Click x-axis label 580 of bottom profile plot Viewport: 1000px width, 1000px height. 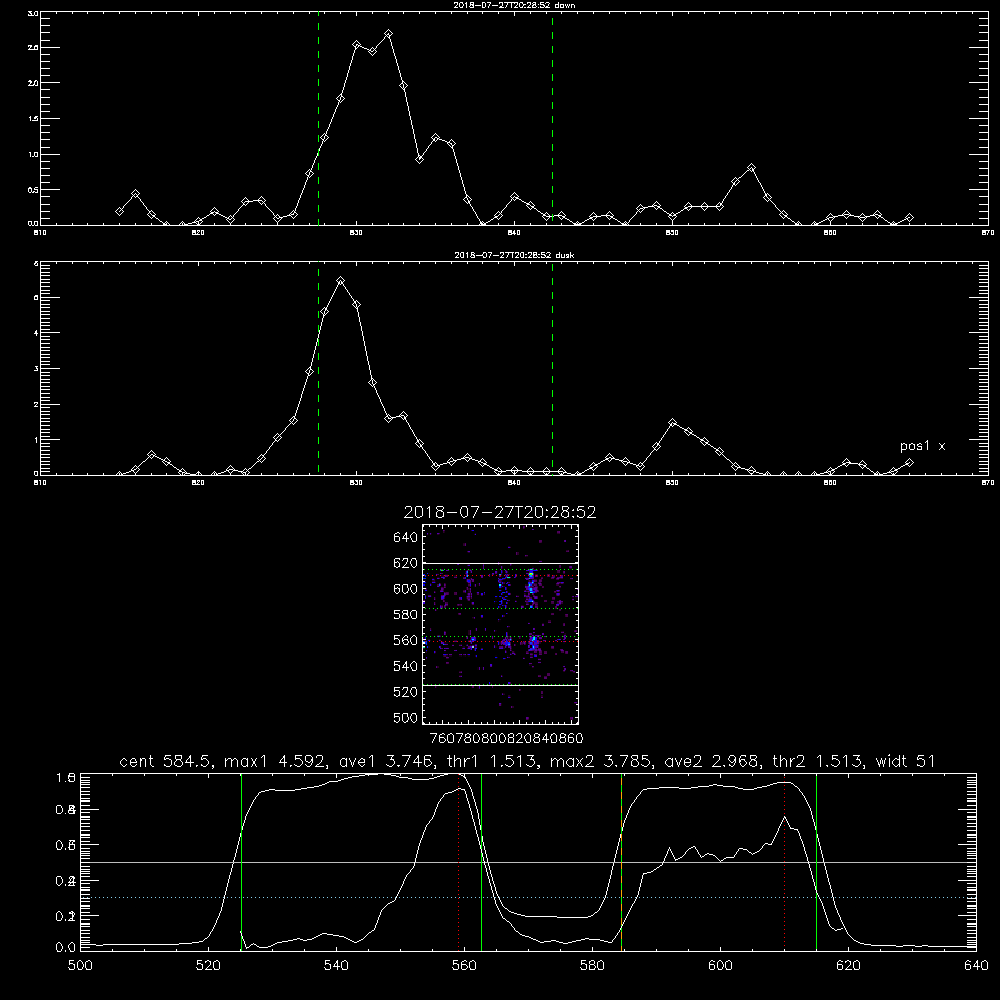(592, 966)
